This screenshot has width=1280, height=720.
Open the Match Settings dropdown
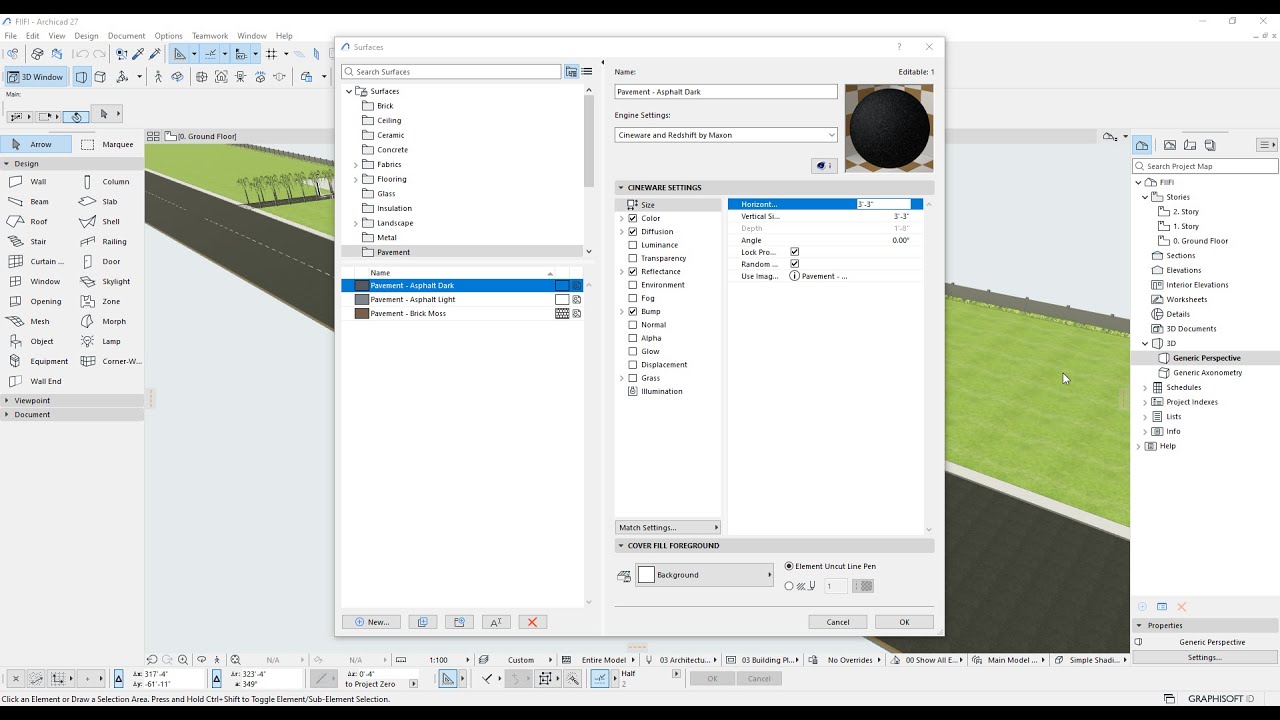667,528
